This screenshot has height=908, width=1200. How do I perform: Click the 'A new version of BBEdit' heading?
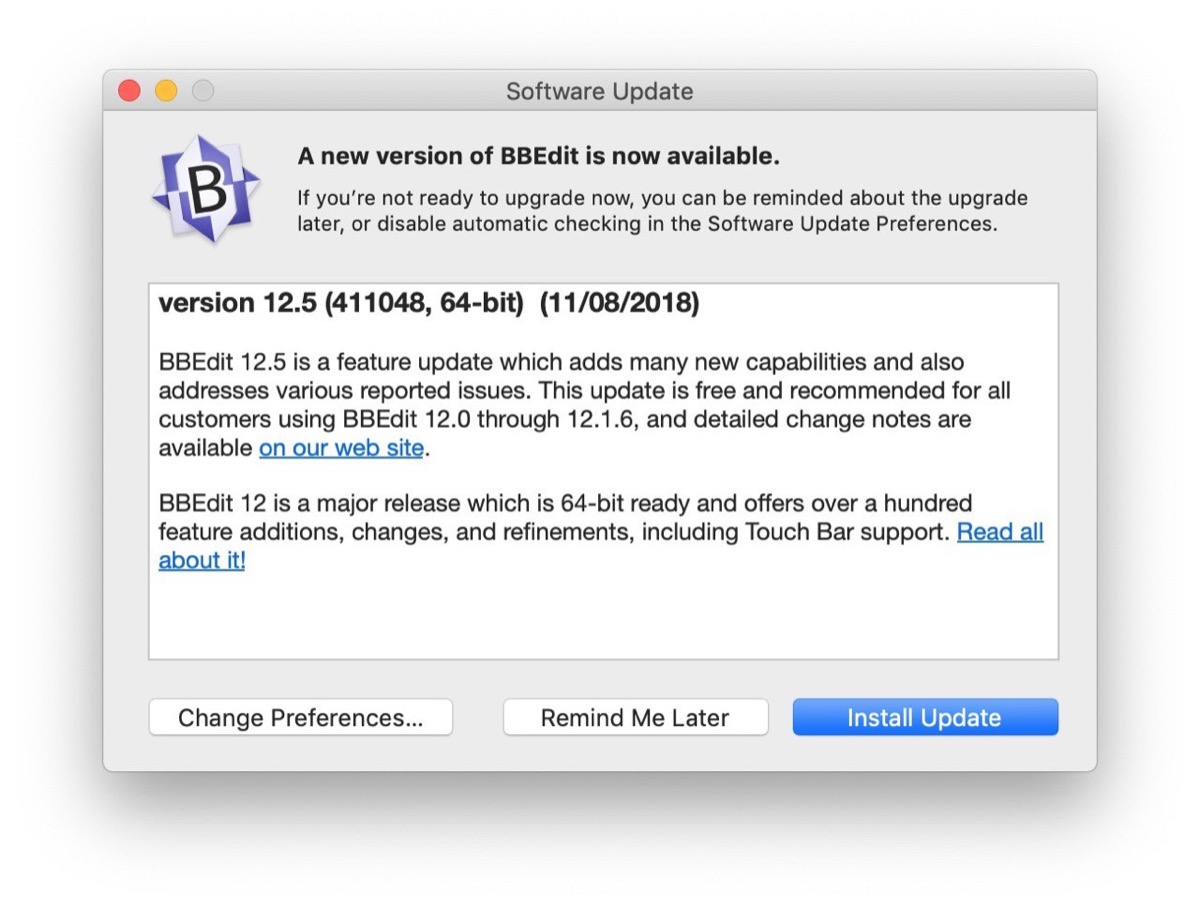538,157
